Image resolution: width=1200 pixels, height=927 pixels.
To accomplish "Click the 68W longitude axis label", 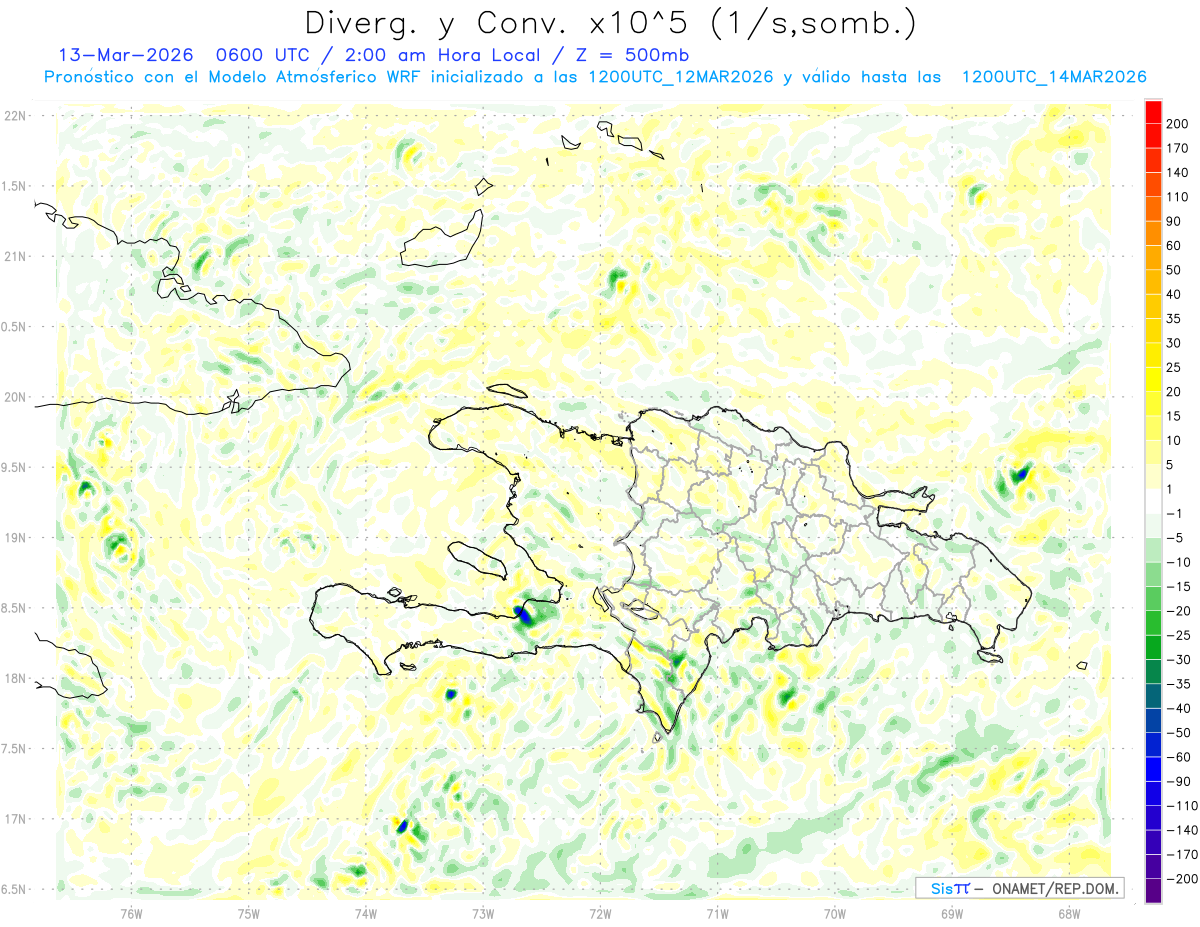I will [1068, 913].
